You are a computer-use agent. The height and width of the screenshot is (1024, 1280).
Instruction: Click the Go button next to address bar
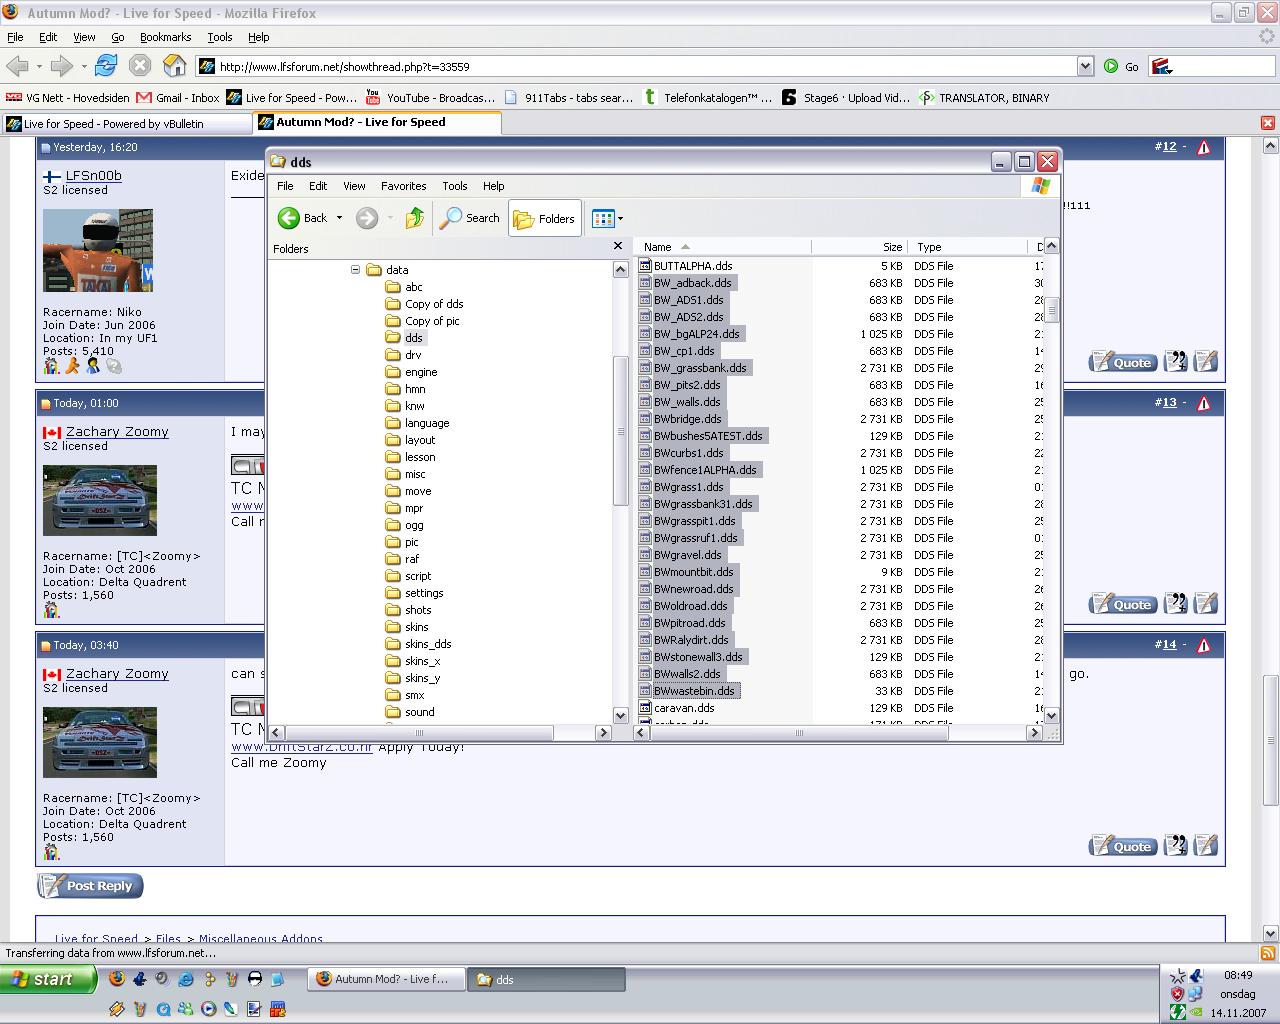point(1121,67)
